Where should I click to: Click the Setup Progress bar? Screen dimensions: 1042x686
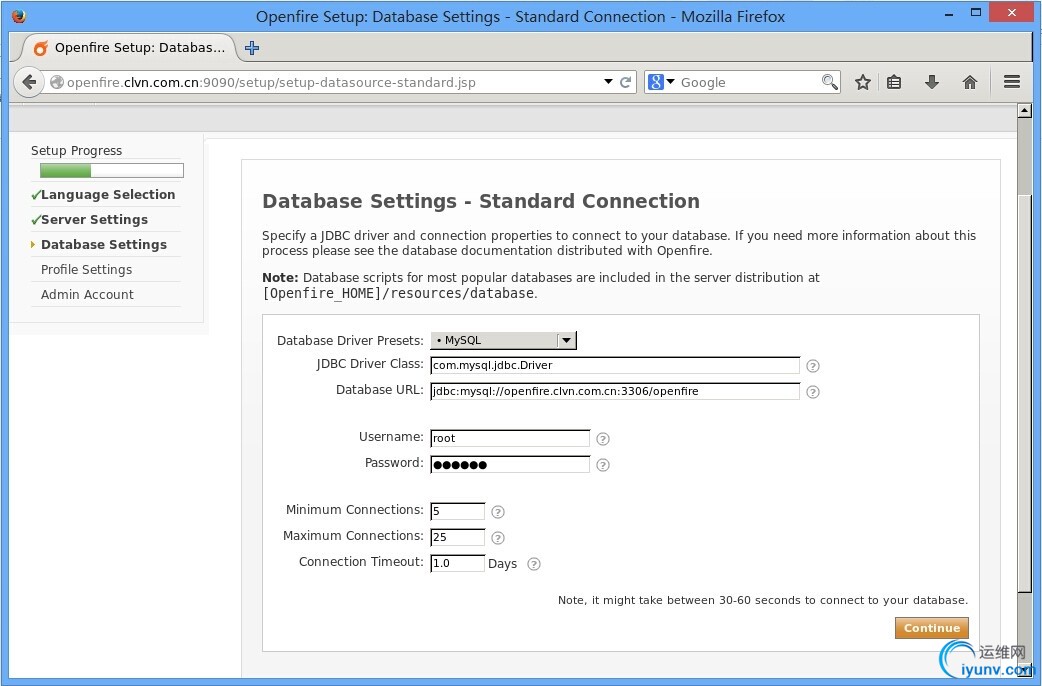pos(112,171)
